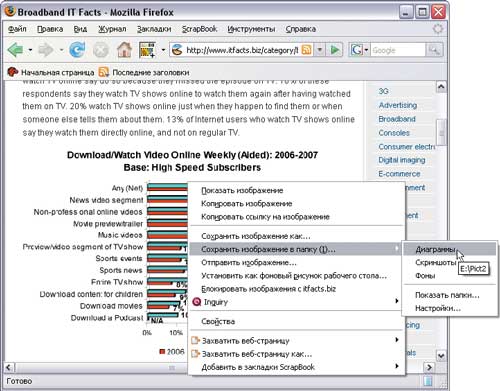Choose 'Сохранить изображение как…'

[297, 236]
